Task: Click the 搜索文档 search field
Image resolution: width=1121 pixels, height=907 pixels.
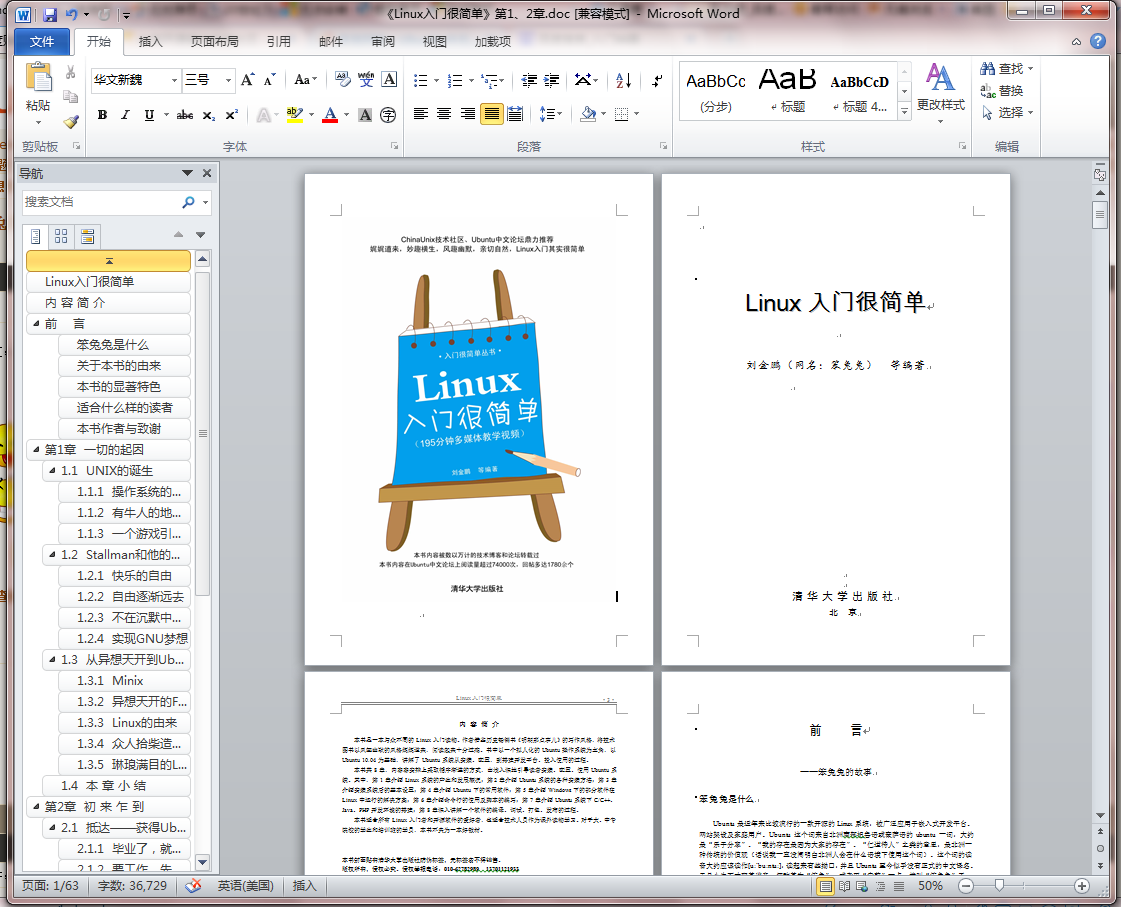Action: (x=100, y=202)
